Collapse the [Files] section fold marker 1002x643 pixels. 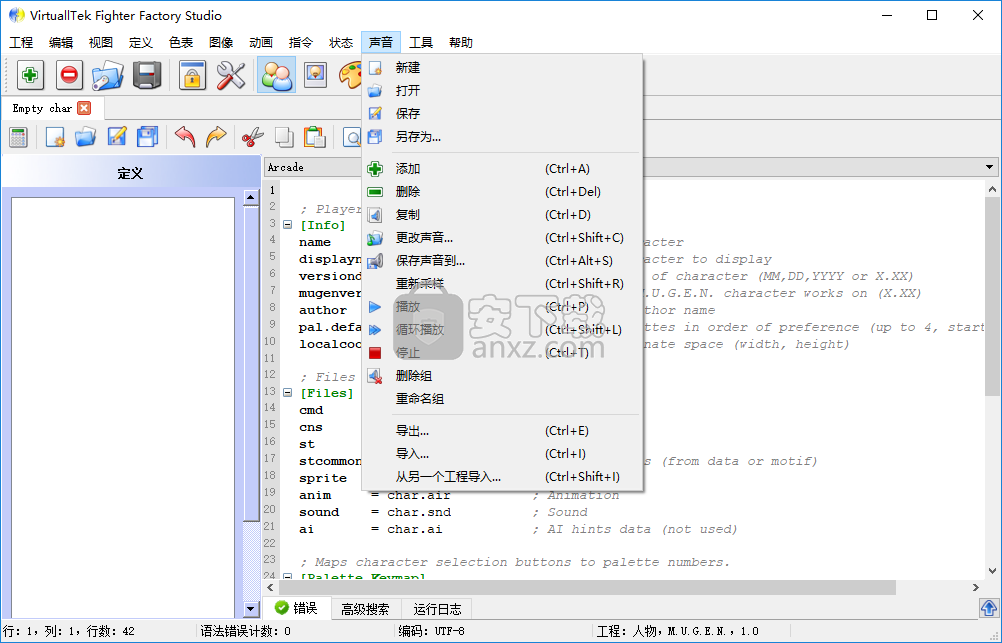[288, 393]
